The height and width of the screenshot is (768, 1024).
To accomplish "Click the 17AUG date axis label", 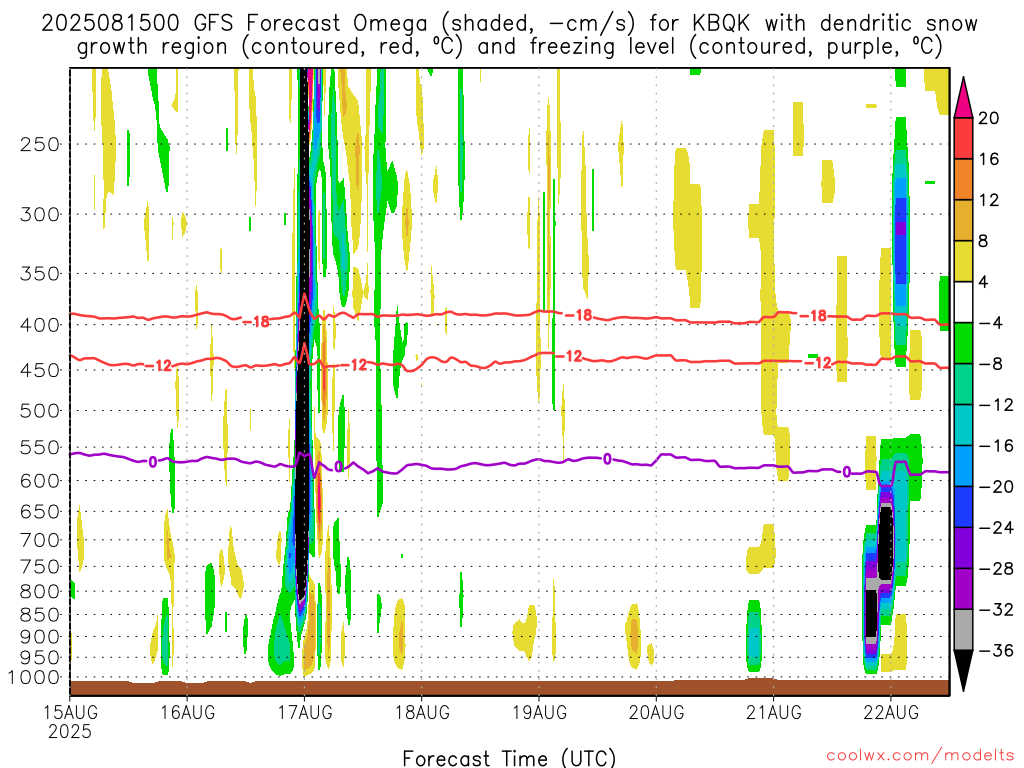I will point(305,712).
